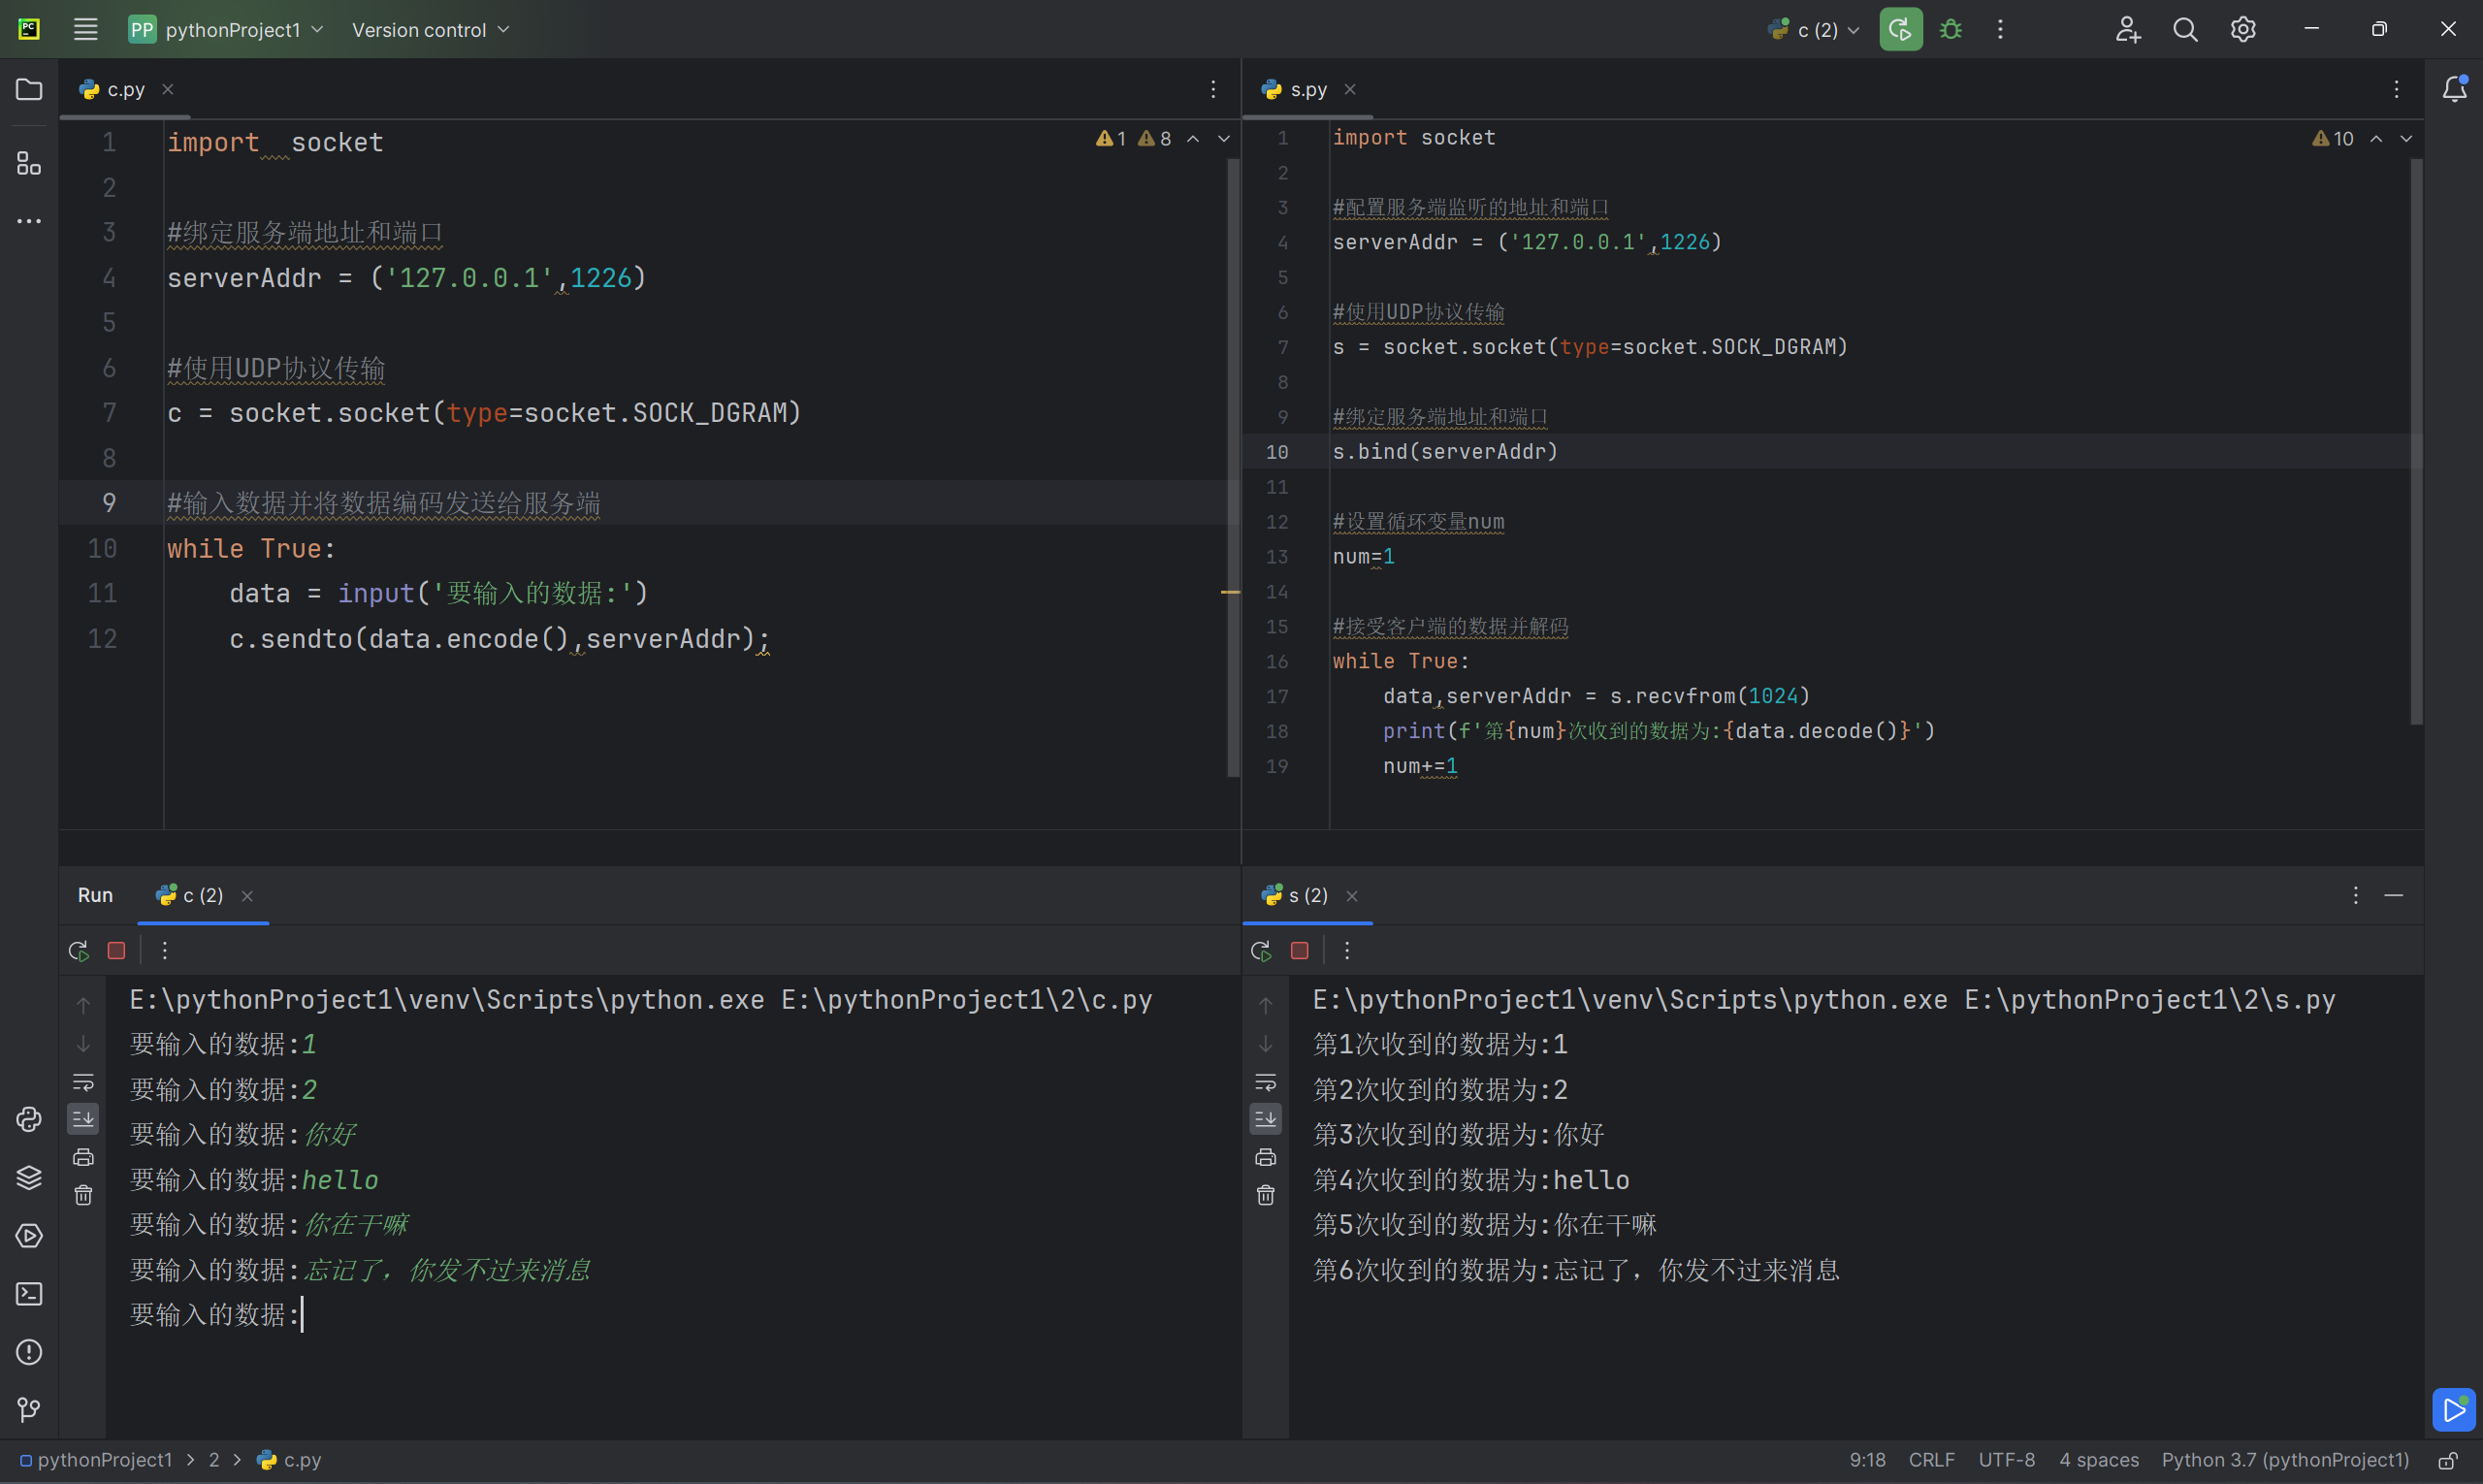This screenshot has width=2483, height=1484.
Task: Toggle soft-wrap in c (2) console
Action: point(83,1083)
